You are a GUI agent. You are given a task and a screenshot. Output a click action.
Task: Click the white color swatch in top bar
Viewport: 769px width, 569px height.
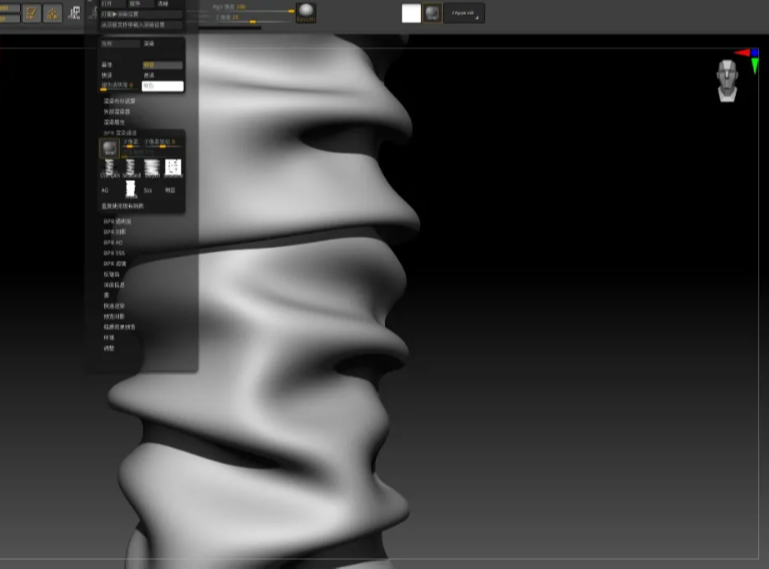[x=411, y=13]
